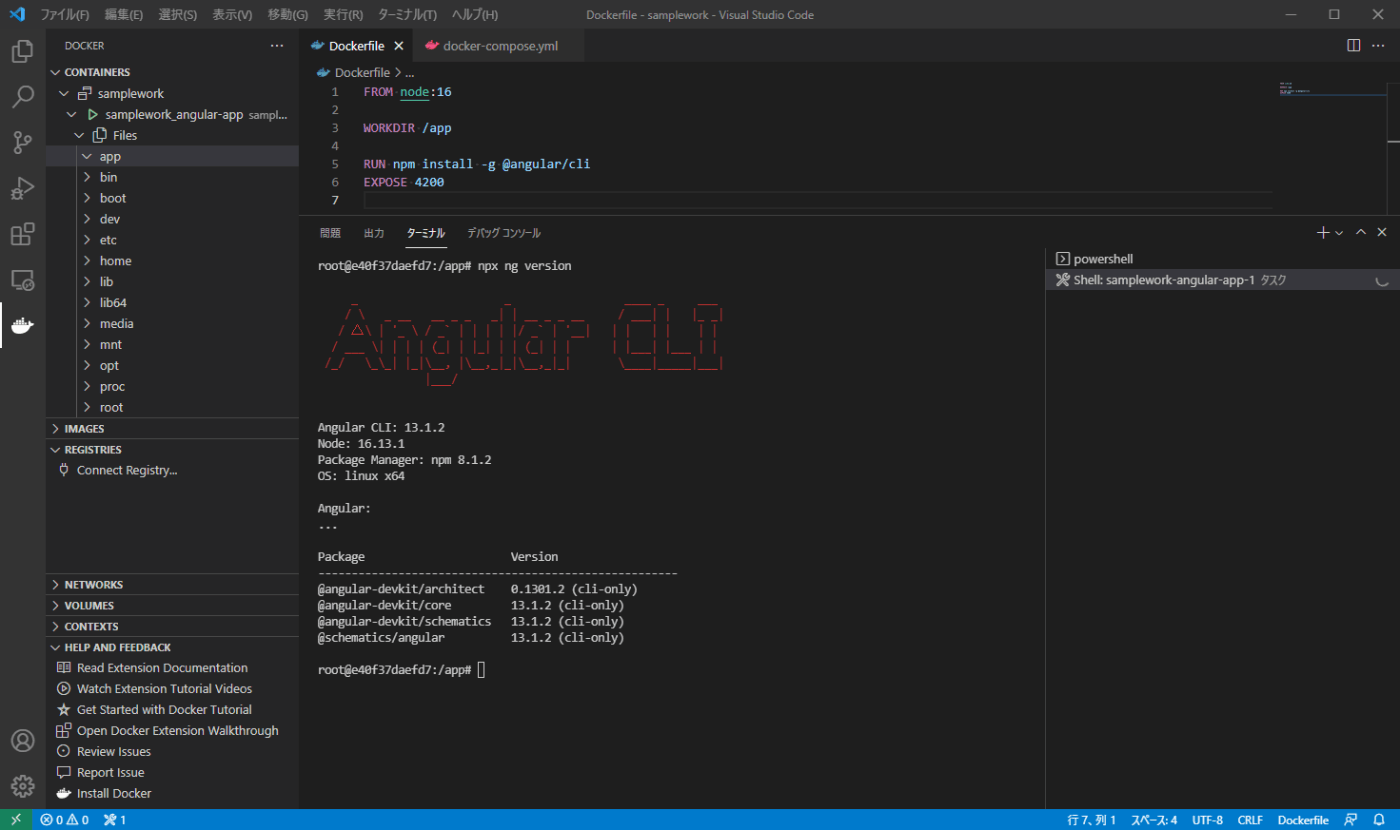Change UTF-8 encoding in status bar
The height and width of the screenshot is (830, 1400).
coord(1205,820)
